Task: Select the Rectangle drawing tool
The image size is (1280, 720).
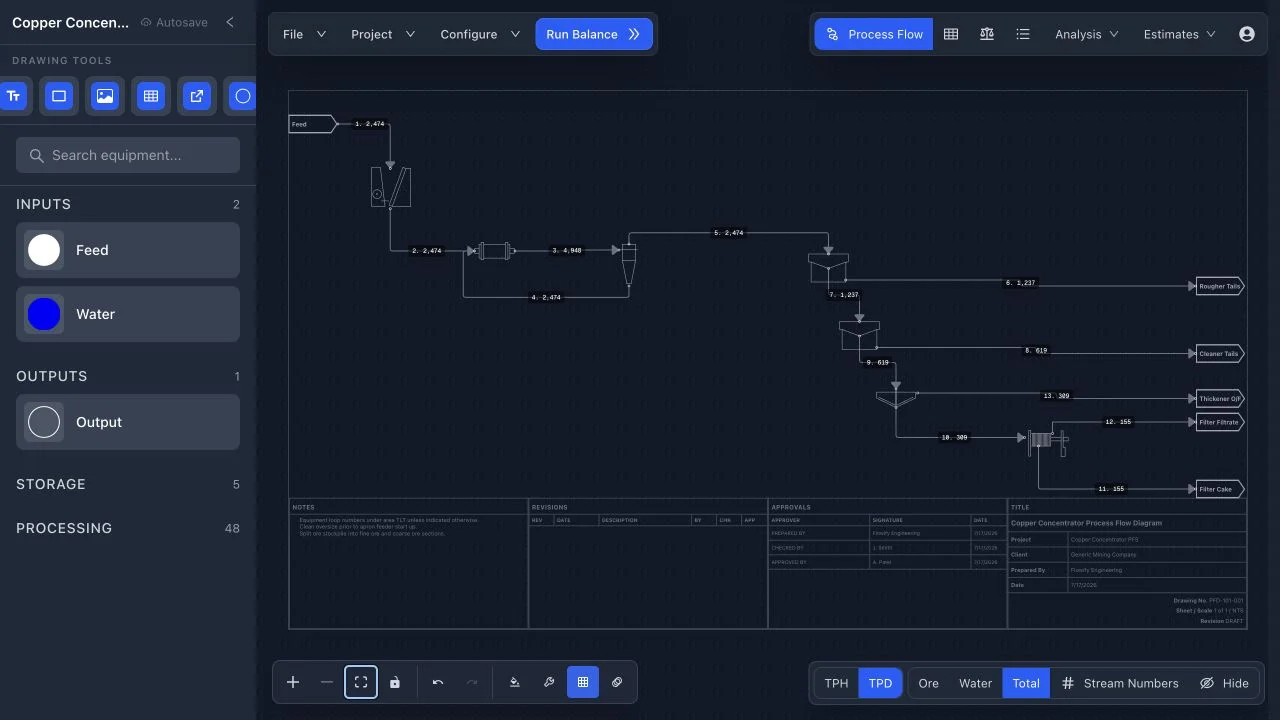Action: click(x=59, y=97)
